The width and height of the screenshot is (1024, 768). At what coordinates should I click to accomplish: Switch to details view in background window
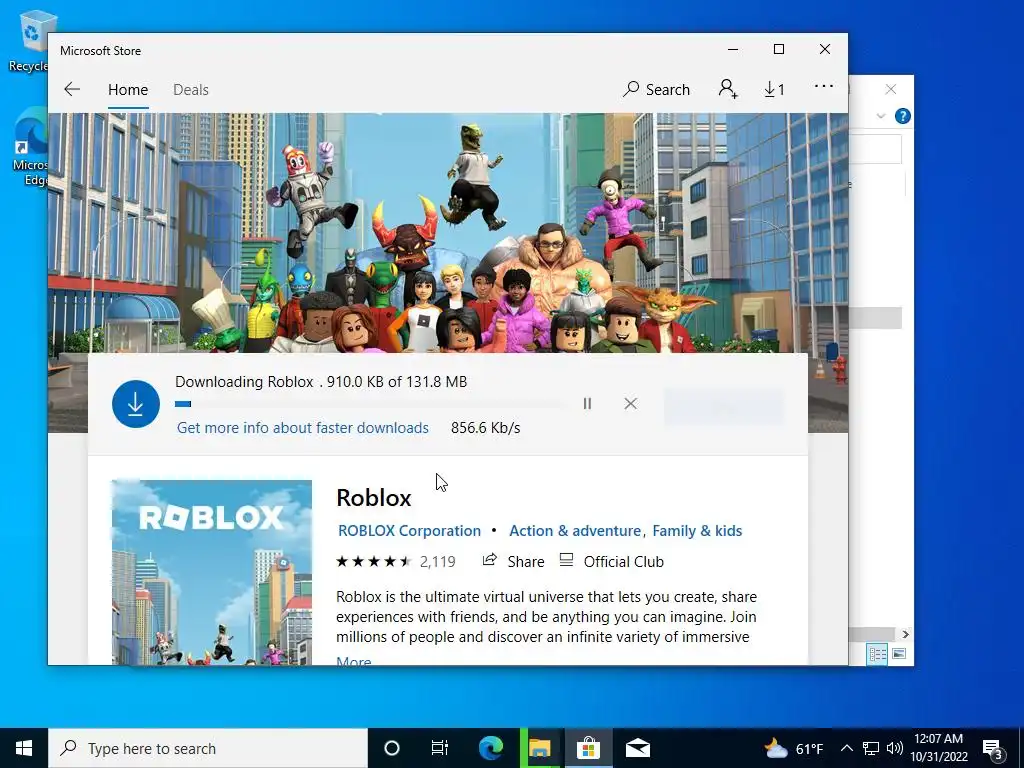(x=877, y=654)
